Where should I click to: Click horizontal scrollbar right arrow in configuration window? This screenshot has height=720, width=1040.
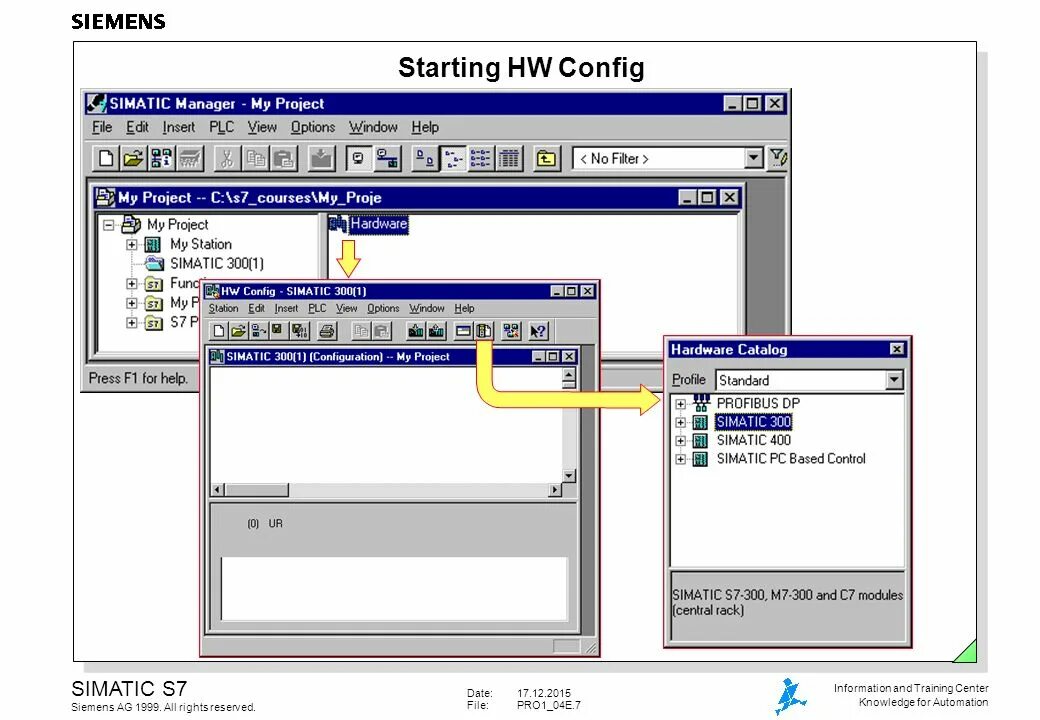click(554, 490)
